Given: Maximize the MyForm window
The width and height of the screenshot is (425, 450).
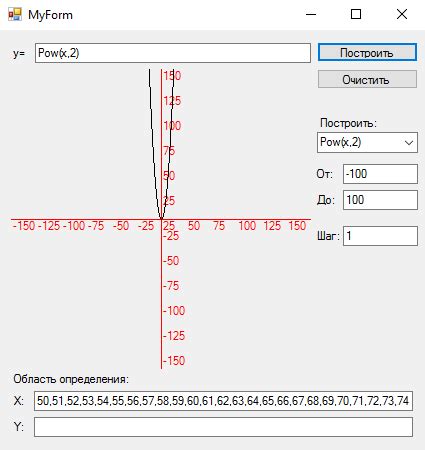Looking at the screenshot, I should pos(356,14).
